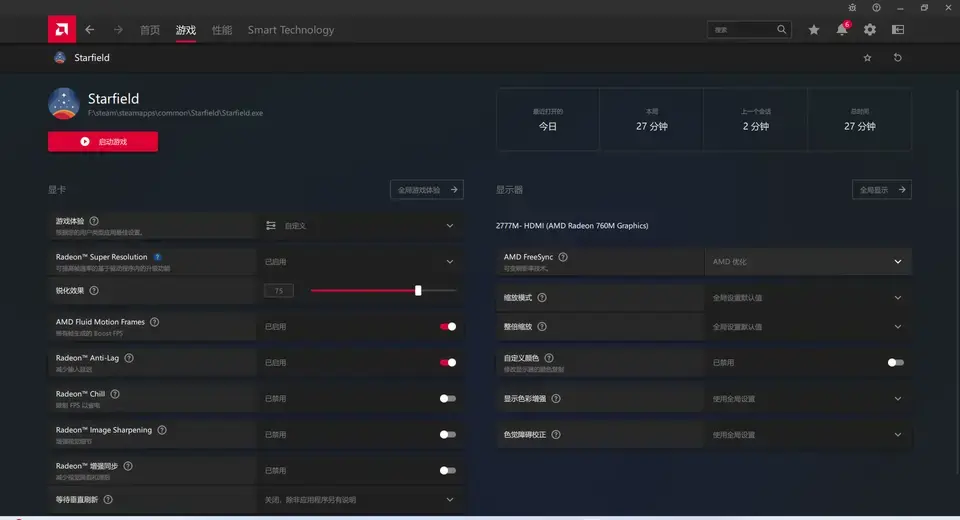960x520 pixels.
Task: Show help for Radeon Anti-Lag
Action: coord(129,358)
